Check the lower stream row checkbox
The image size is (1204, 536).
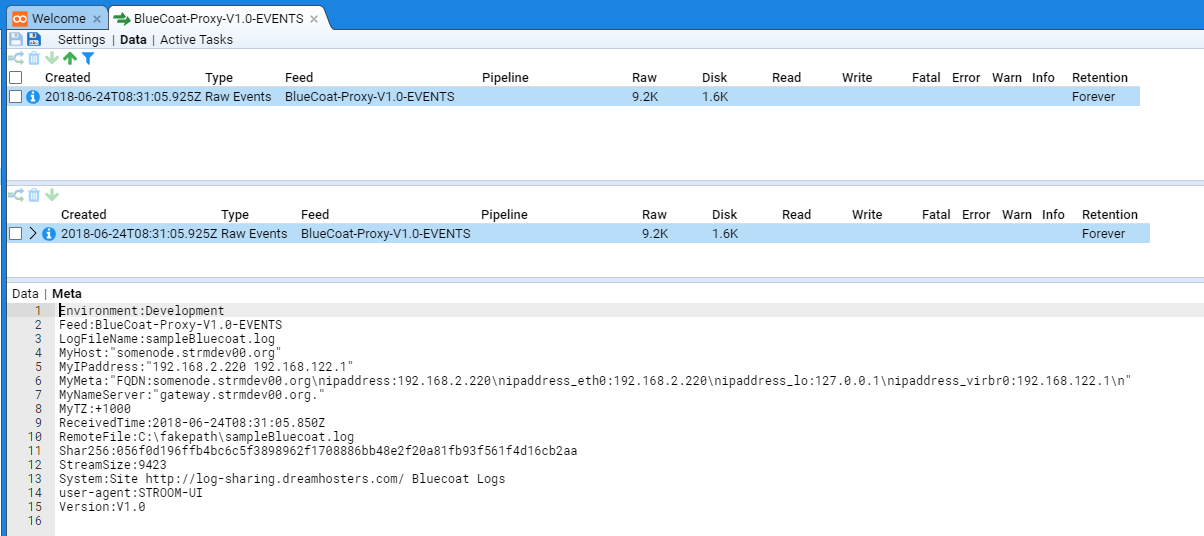[x=15, y=234]
